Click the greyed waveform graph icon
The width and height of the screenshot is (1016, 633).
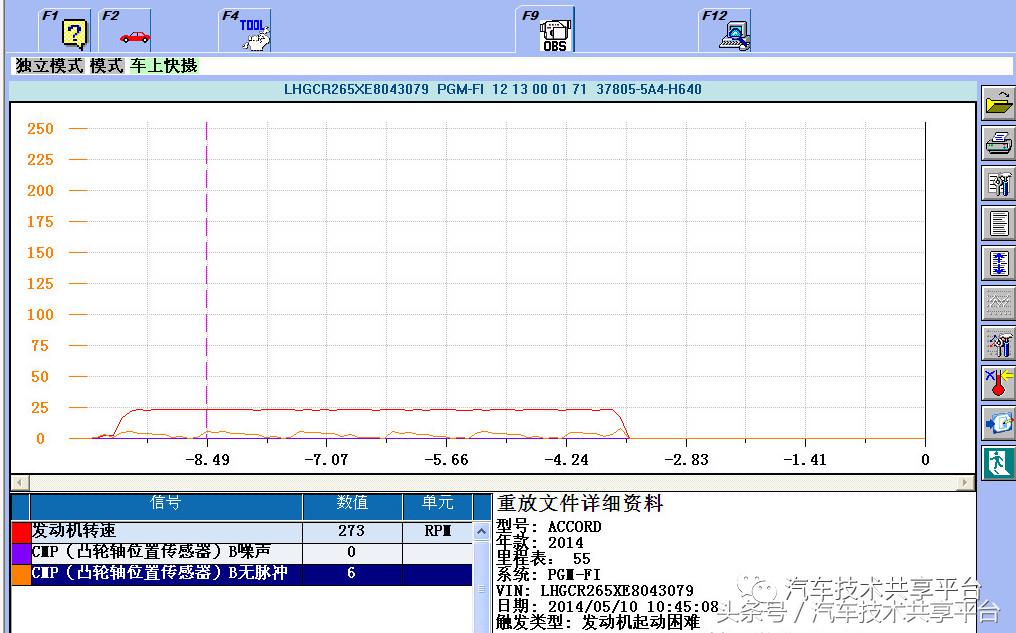pos(999,303)
